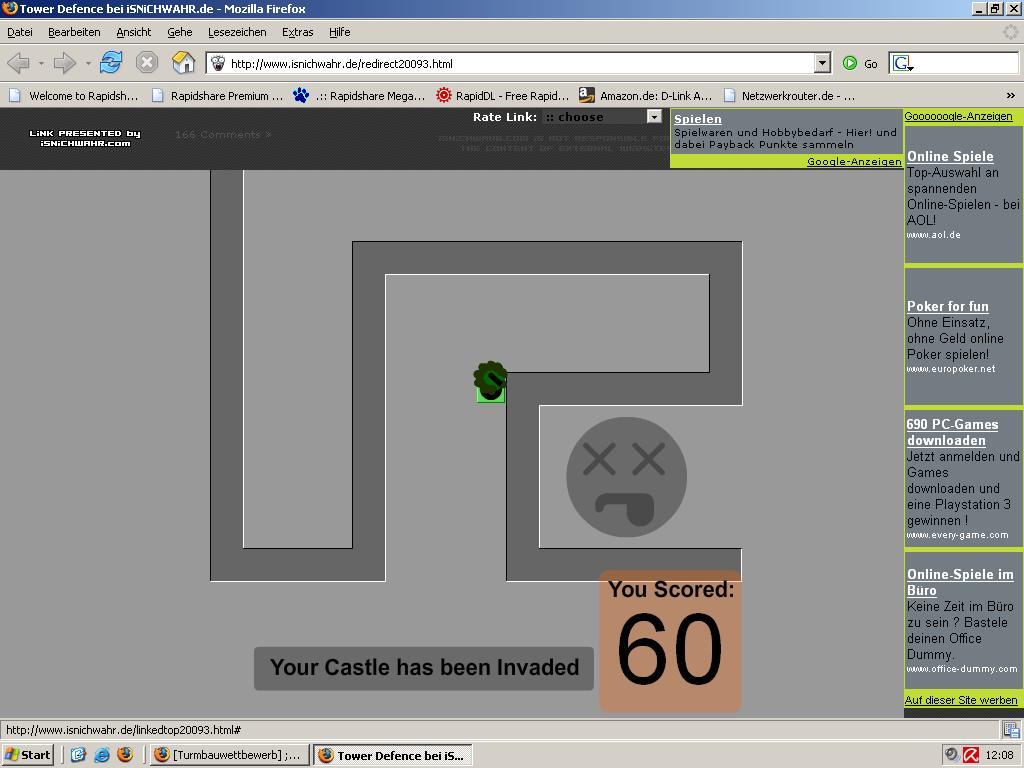
Task: Click the dead face game over icon
Action: (x=626, y=477)
